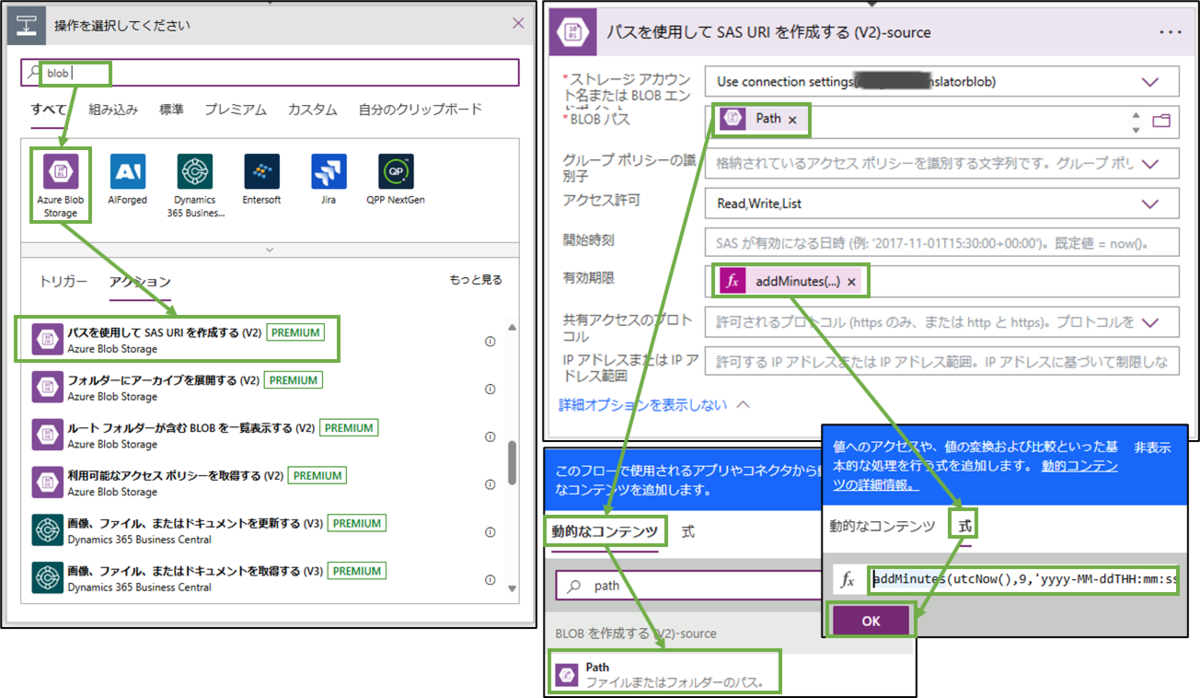Image resolution: width=1200 pixels, height=698 pixels.
Task: Open the アクセス許可 dropdown with Read,Write,List
Action: (x=1150, y=203)
